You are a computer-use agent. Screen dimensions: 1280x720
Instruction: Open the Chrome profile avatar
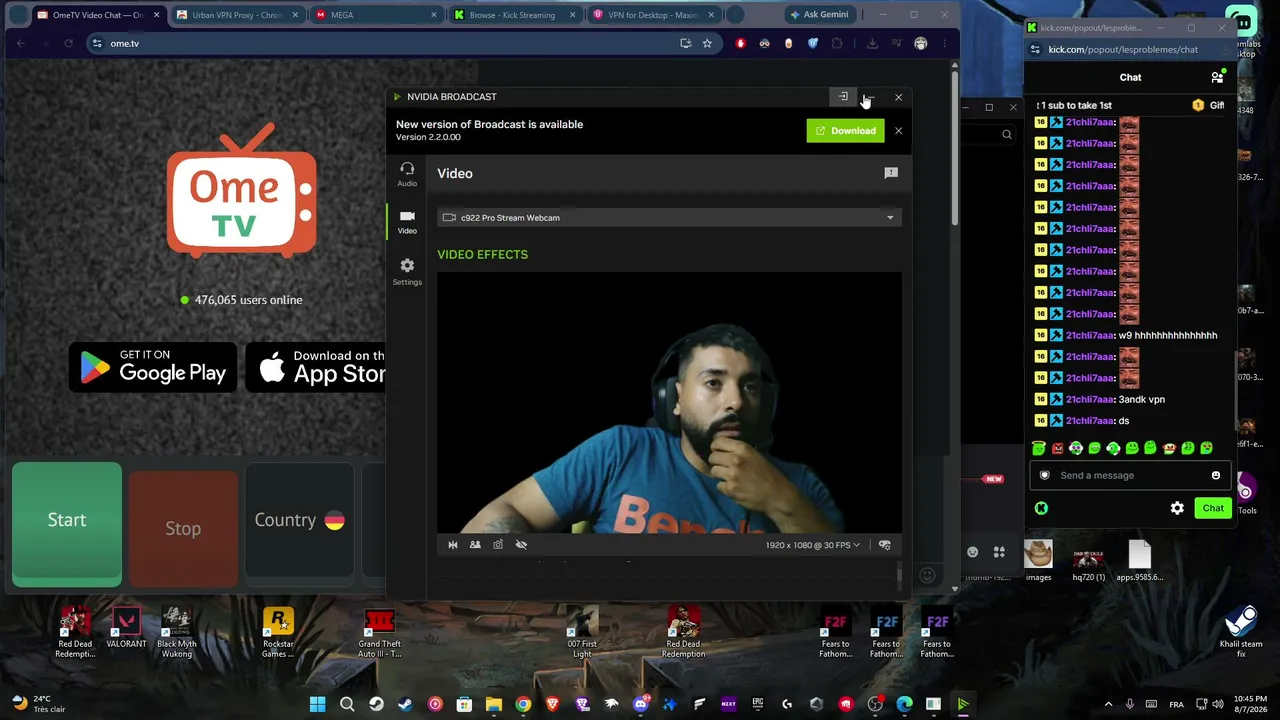point(920,44)
